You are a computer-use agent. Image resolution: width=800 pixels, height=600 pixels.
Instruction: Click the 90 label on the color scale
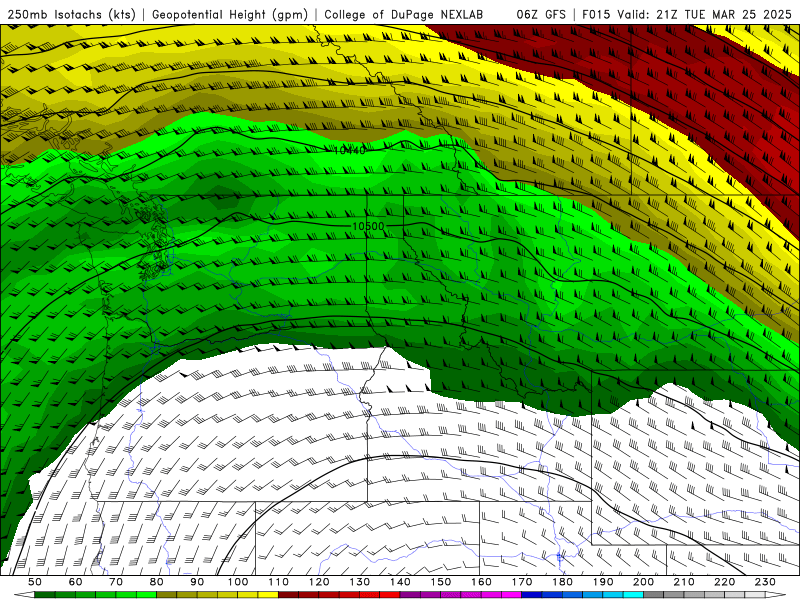click(x=197, y=582)
